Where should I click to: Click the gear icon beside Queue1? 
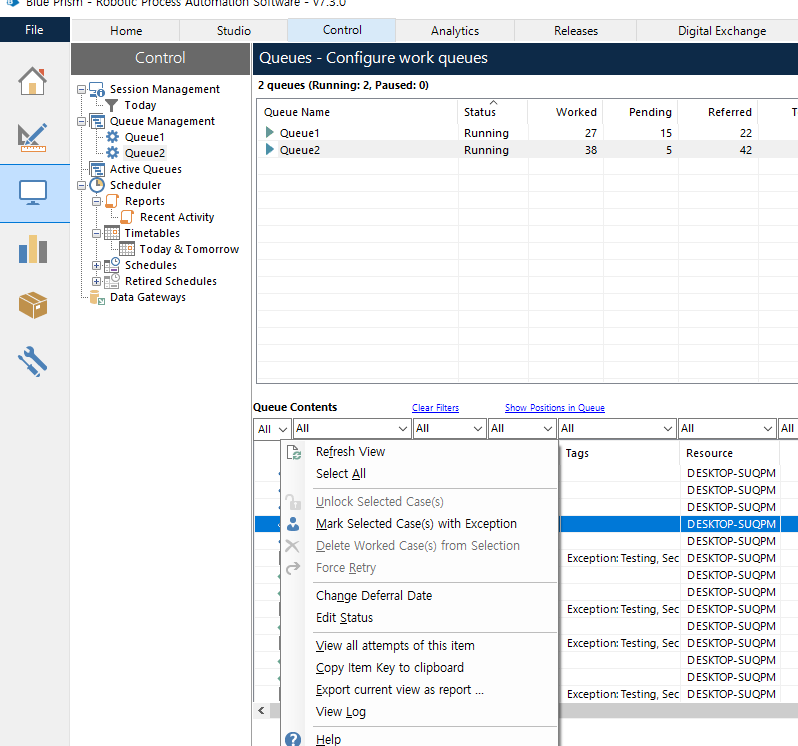coord(112,137)
